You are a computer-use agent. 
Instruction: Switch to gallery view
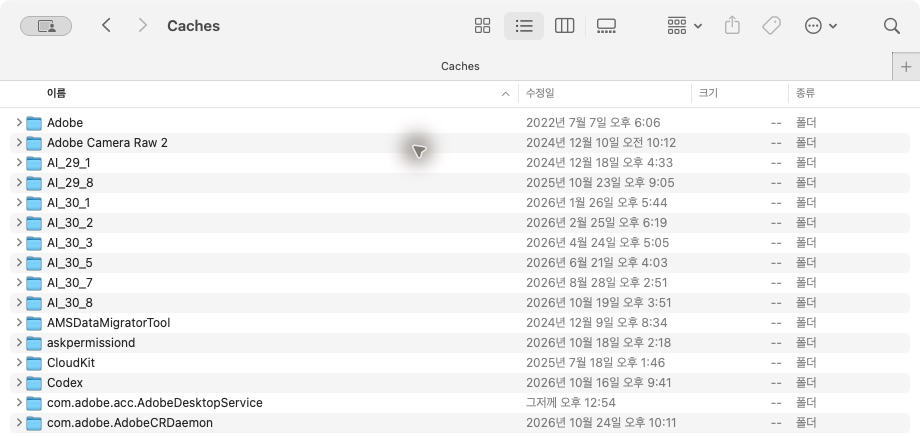[606, 26]
